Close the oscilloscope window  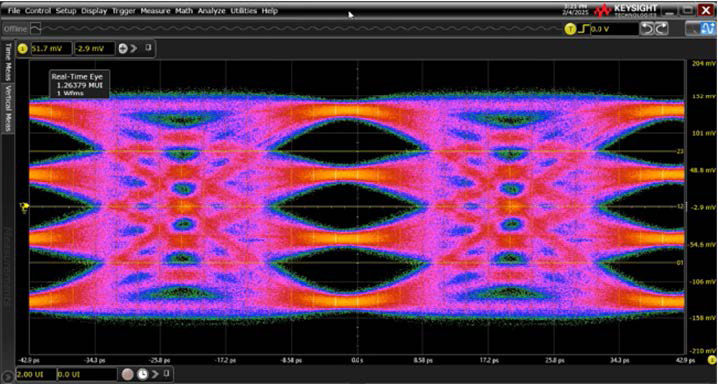(706, 10)
